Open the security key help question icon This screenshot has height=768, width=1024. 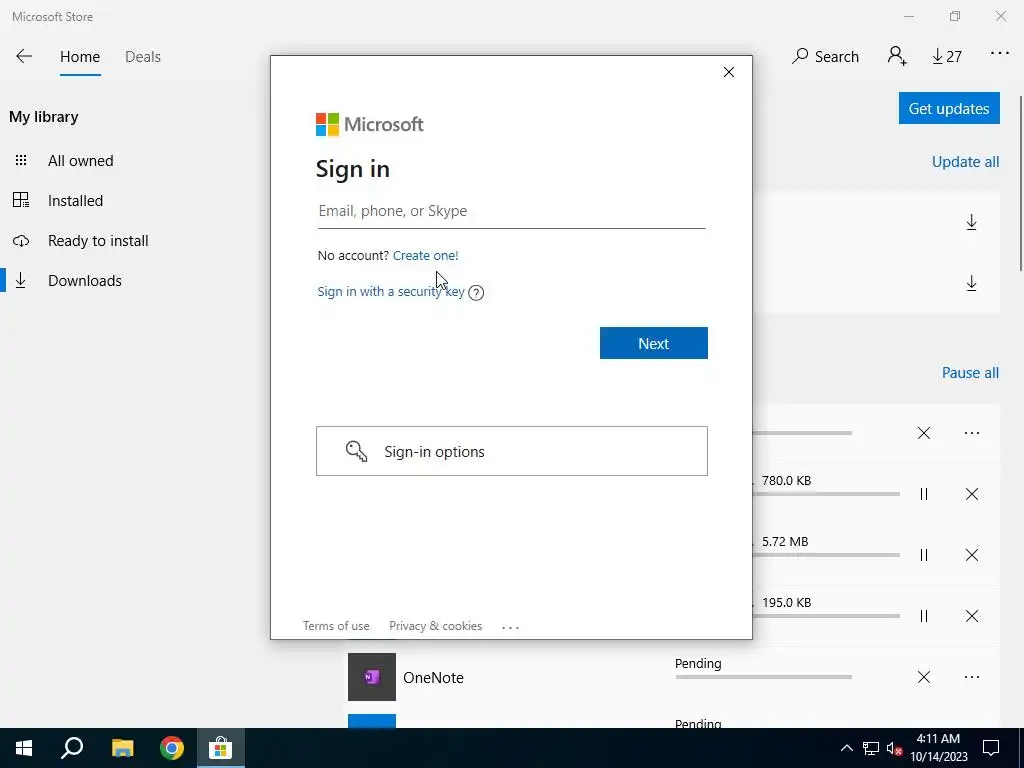click(476, 293)
